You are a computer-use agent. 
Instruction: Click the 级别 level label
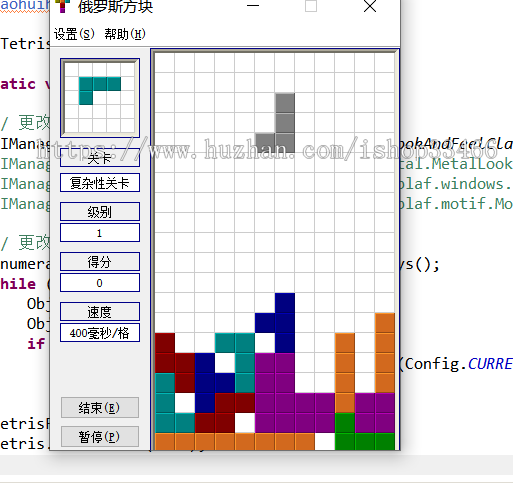(100, 211)
